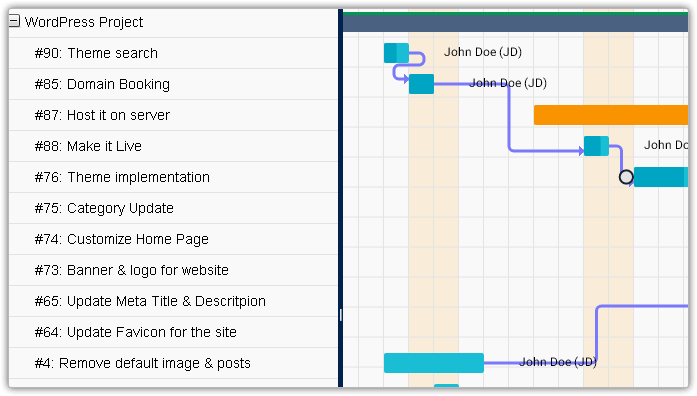Click the orange Host it on server bar
This screenshot has height=396, width=697.
(x=611, y=115)
